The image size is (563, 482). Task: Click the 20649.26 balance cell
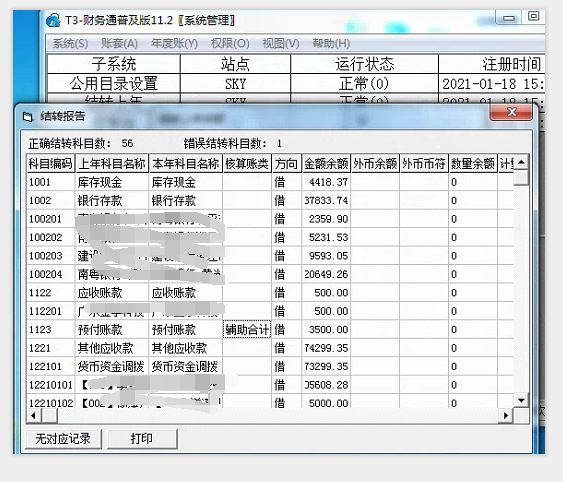pyautogui.click(x=326, y=275)
